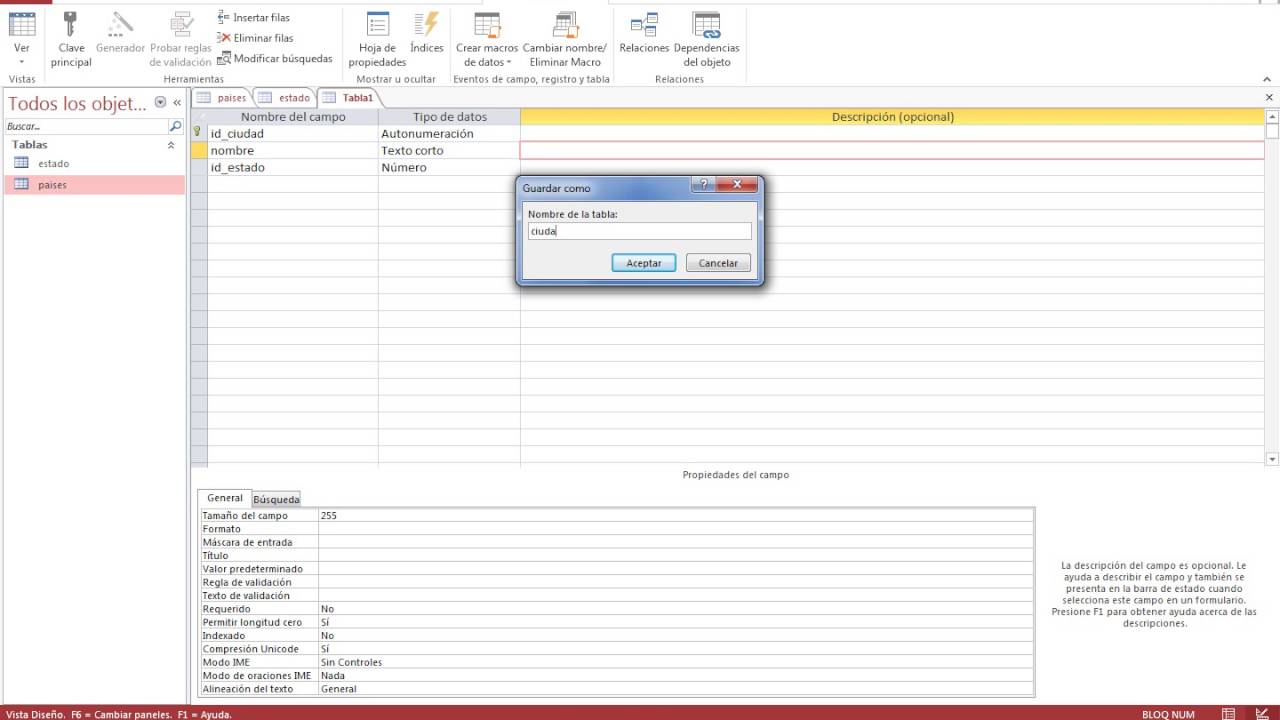Click Alineación del texto value General

(x=676, y=689)
